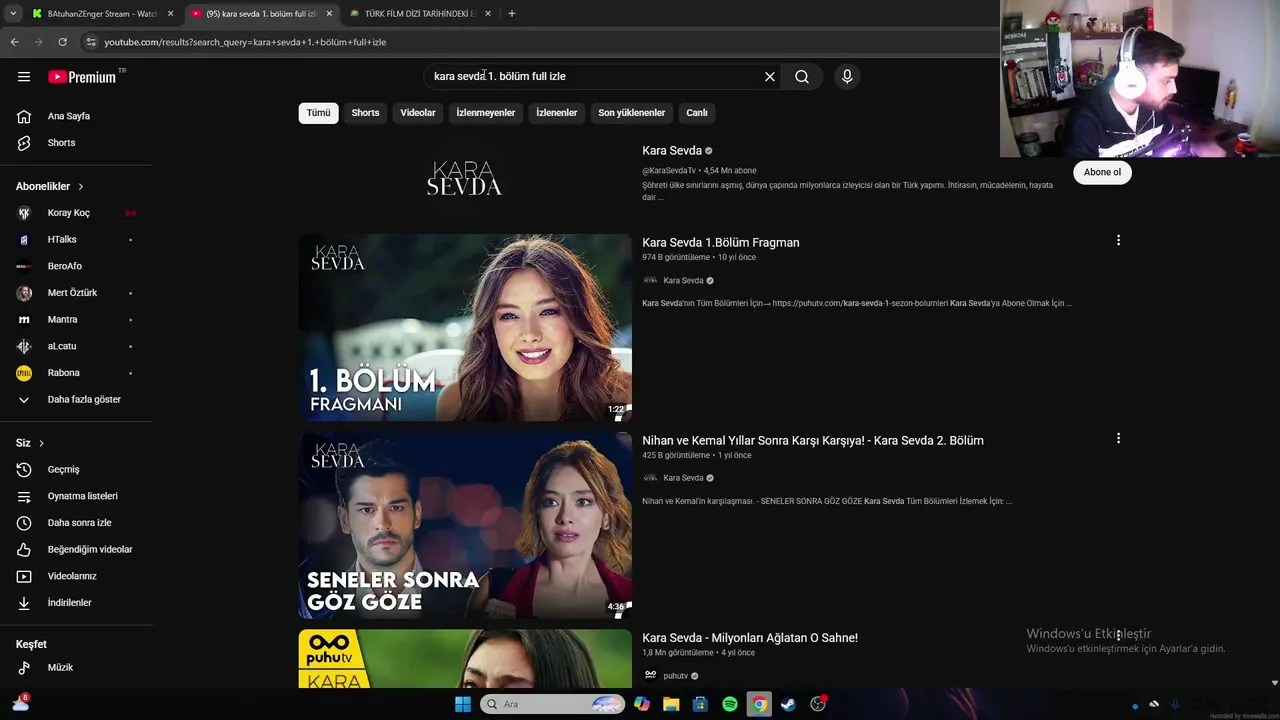Open Copilot from the taskbar
1280x720 pixels.
[642, 704]
